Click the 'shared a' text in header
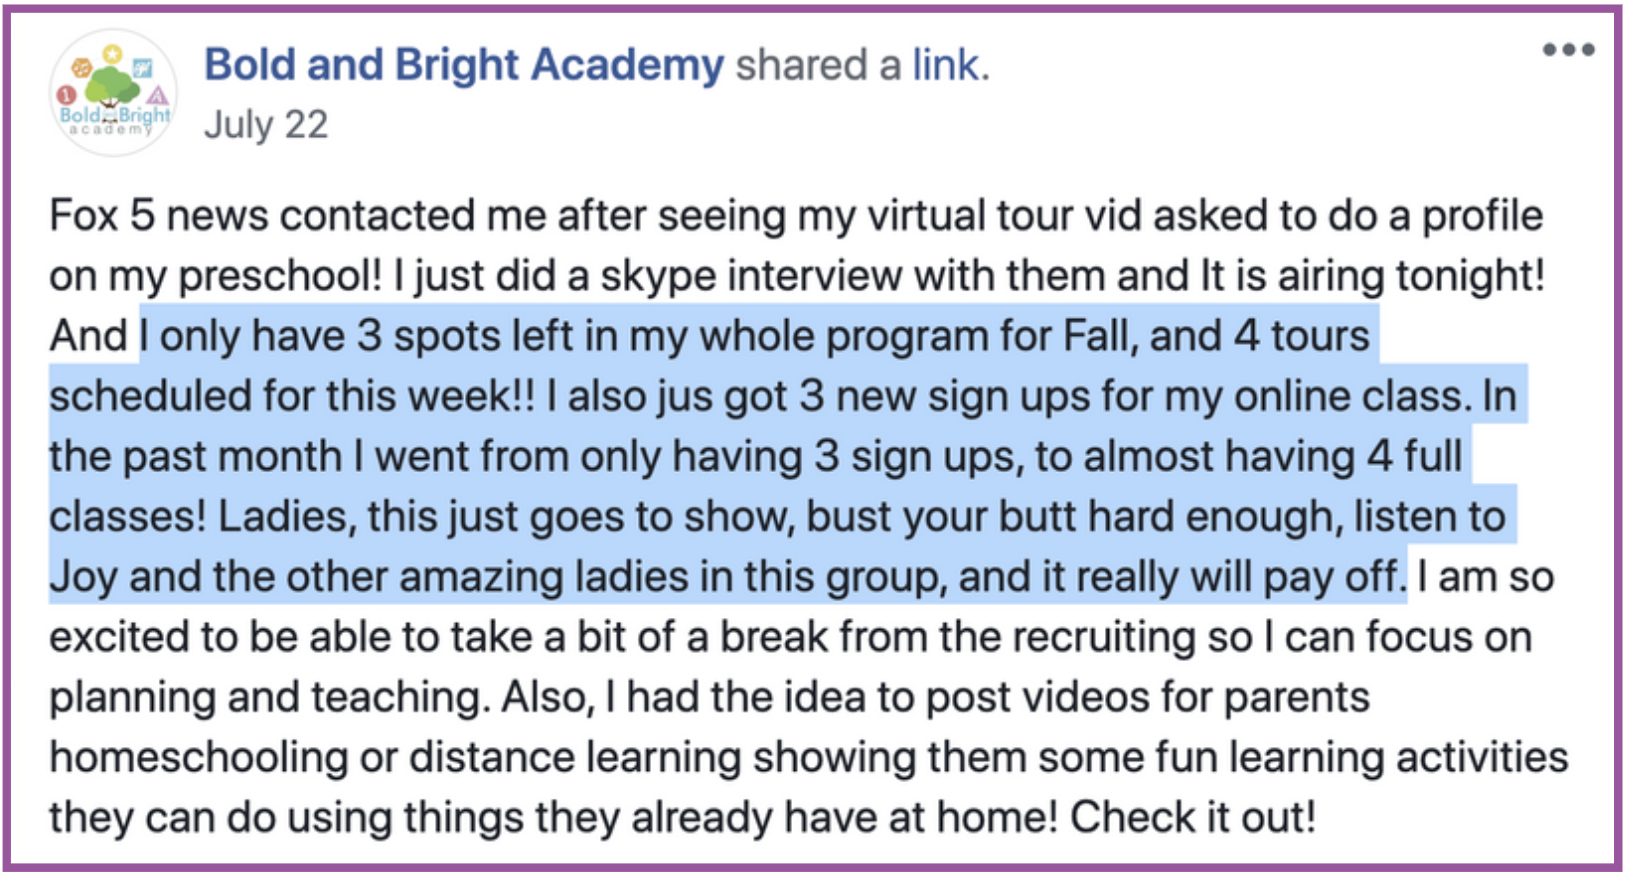Image resolution: width=1627 pixels, height=876 pixels. click(x=818, y=65)
